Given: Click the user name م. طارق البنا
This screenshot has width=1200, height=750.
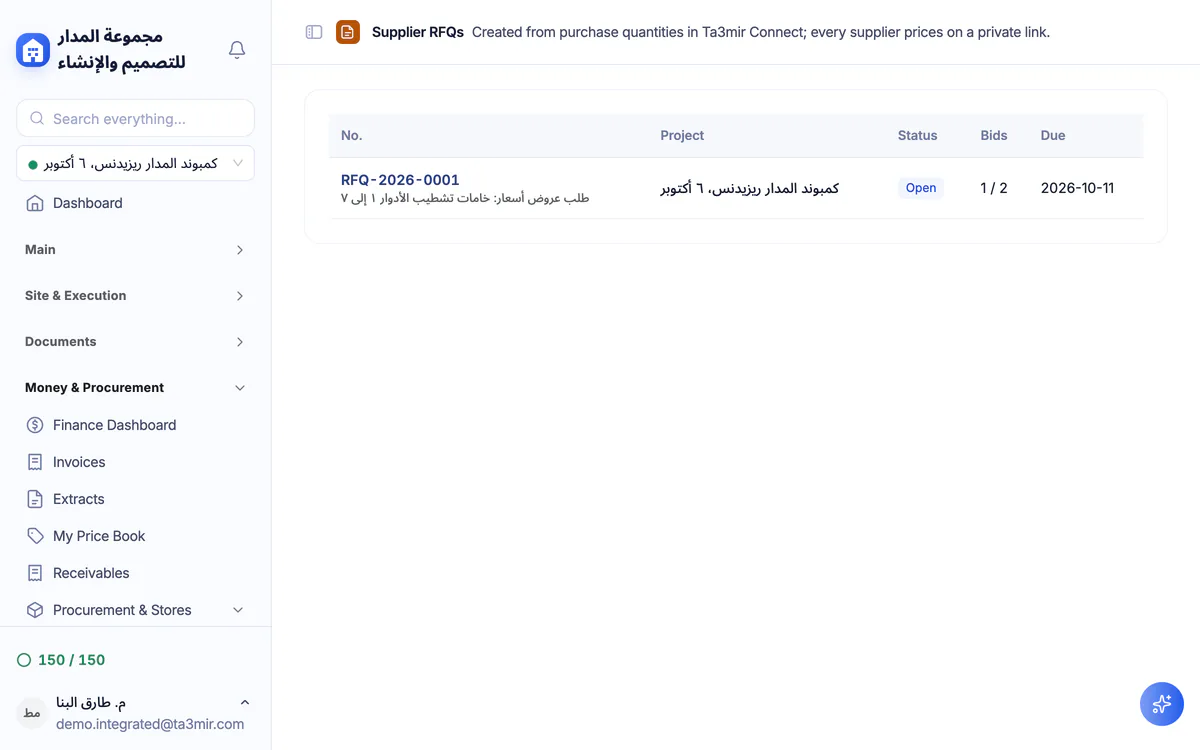Looking at the screenshot, I should pyautogui.click(x=90, y=703).
